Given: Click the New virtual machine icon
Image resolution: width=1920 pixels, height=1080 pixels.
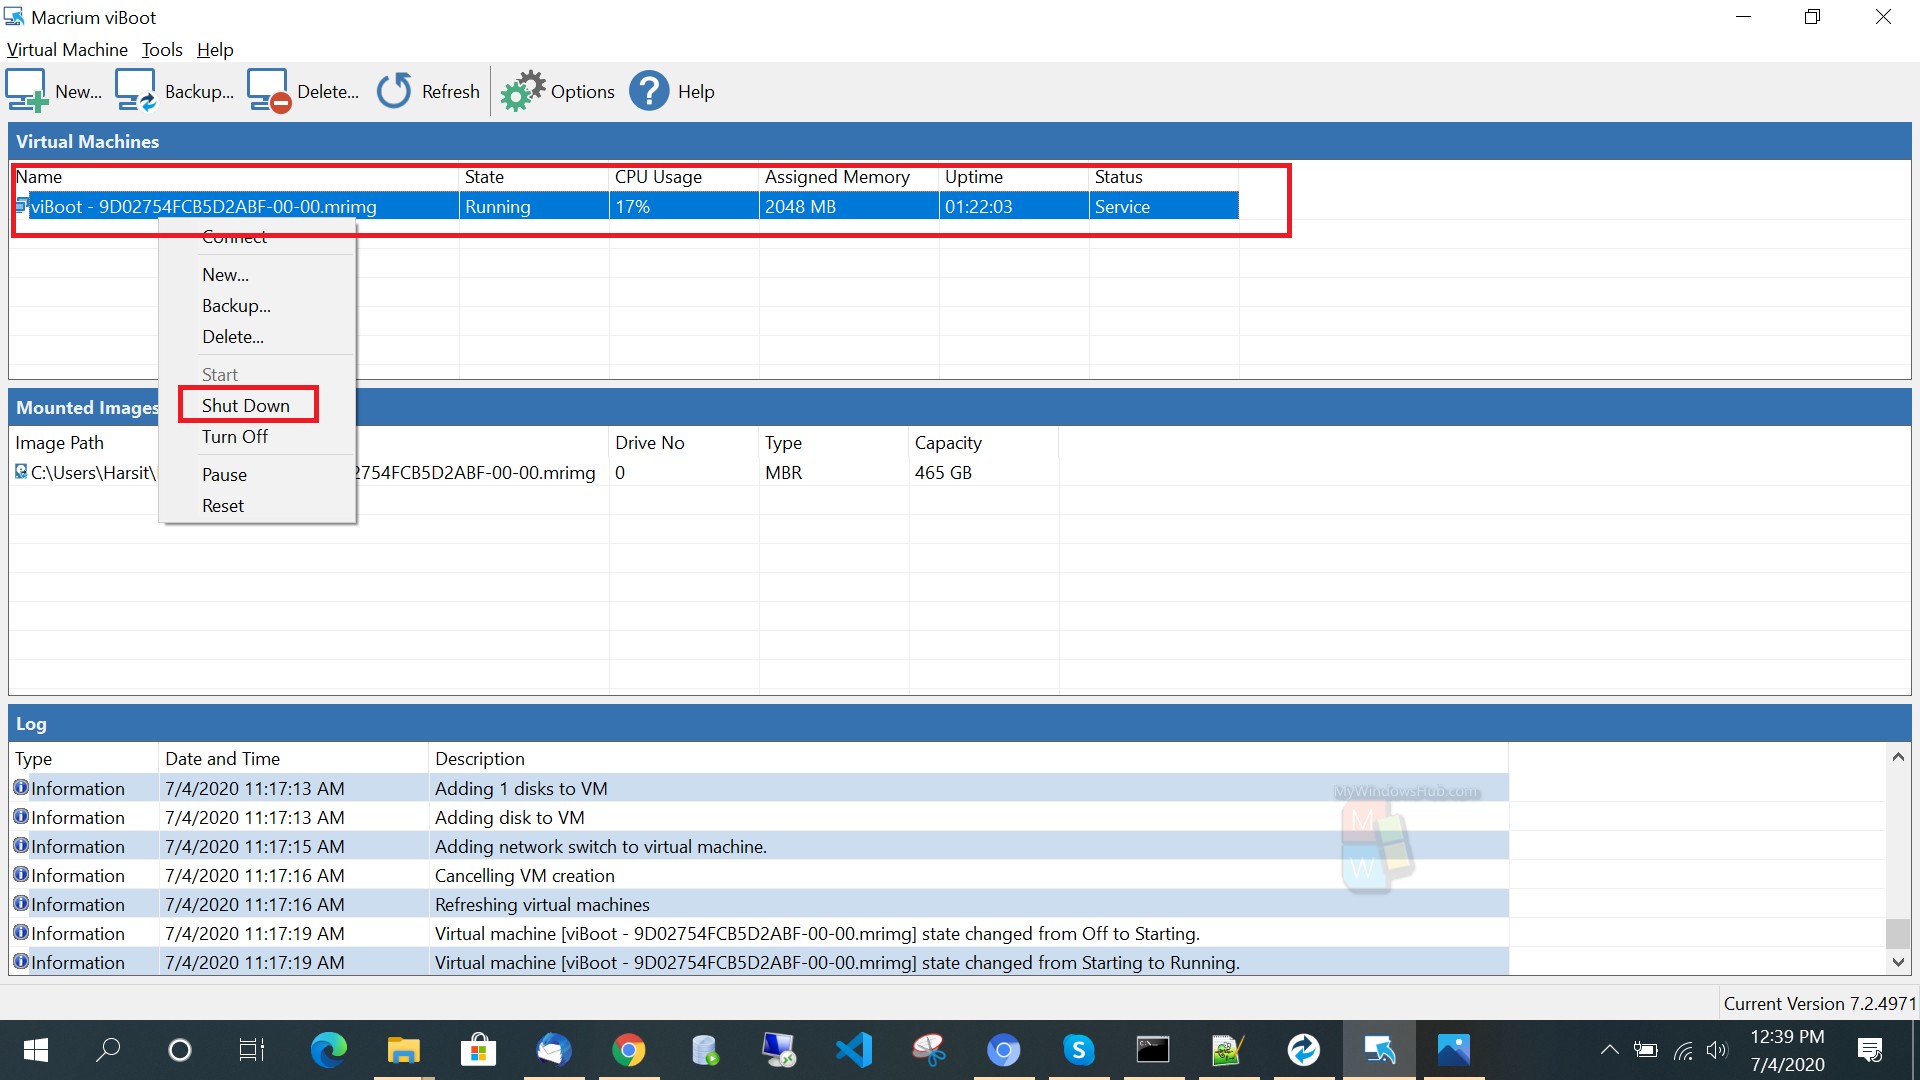Looking at the screenshot, I should coord(26,90).
